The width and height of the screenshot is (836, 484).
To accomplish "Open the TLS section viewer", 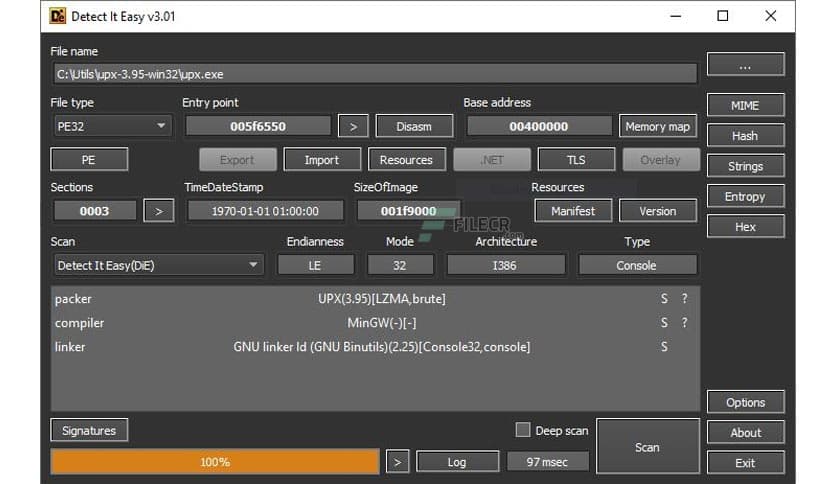I will coord(576,160).
